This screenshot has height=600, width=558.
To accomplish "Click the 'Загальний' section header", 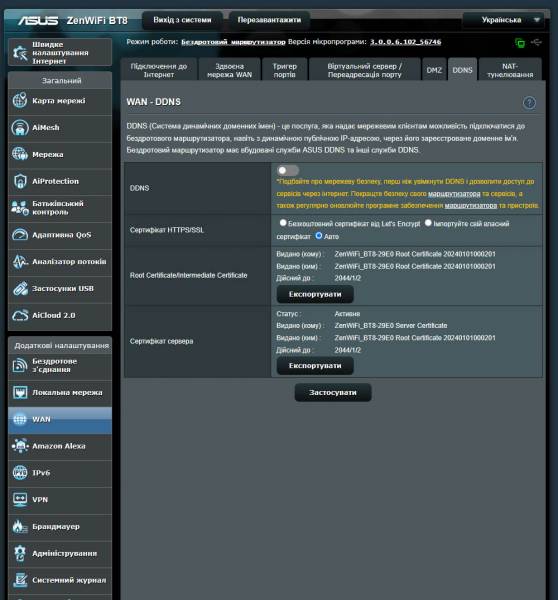I will point(61,81).
